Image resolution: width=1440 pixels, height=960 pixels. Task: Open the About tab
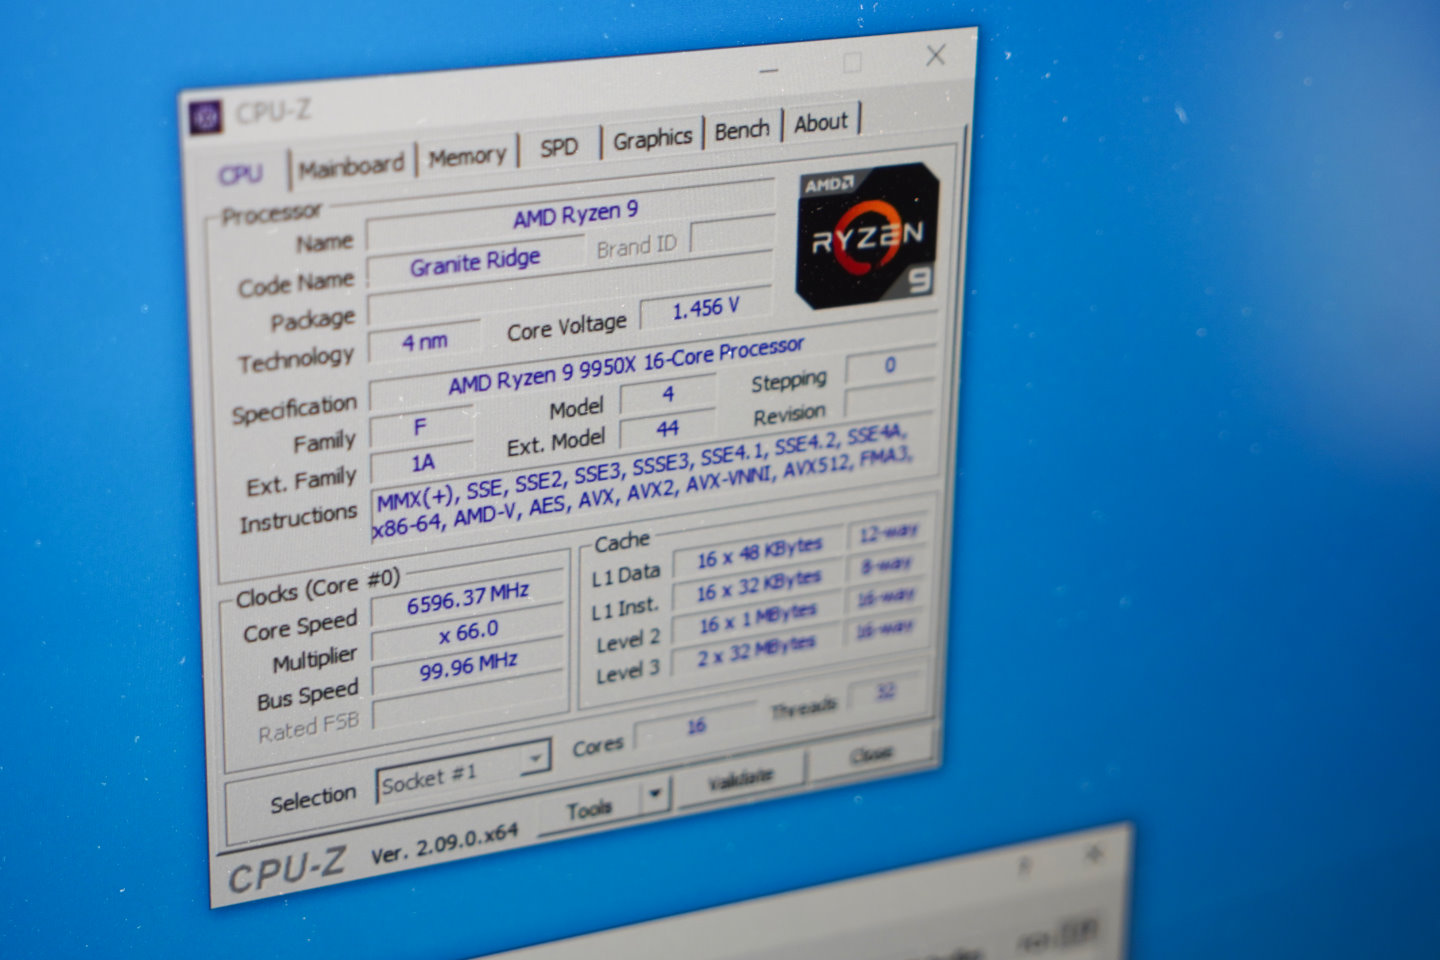coord(821,123)
